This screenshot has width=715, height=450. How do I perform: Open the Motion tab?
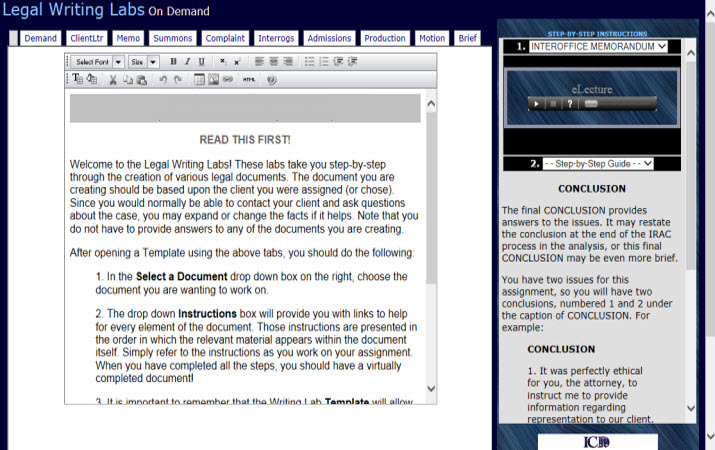(432, 38)
